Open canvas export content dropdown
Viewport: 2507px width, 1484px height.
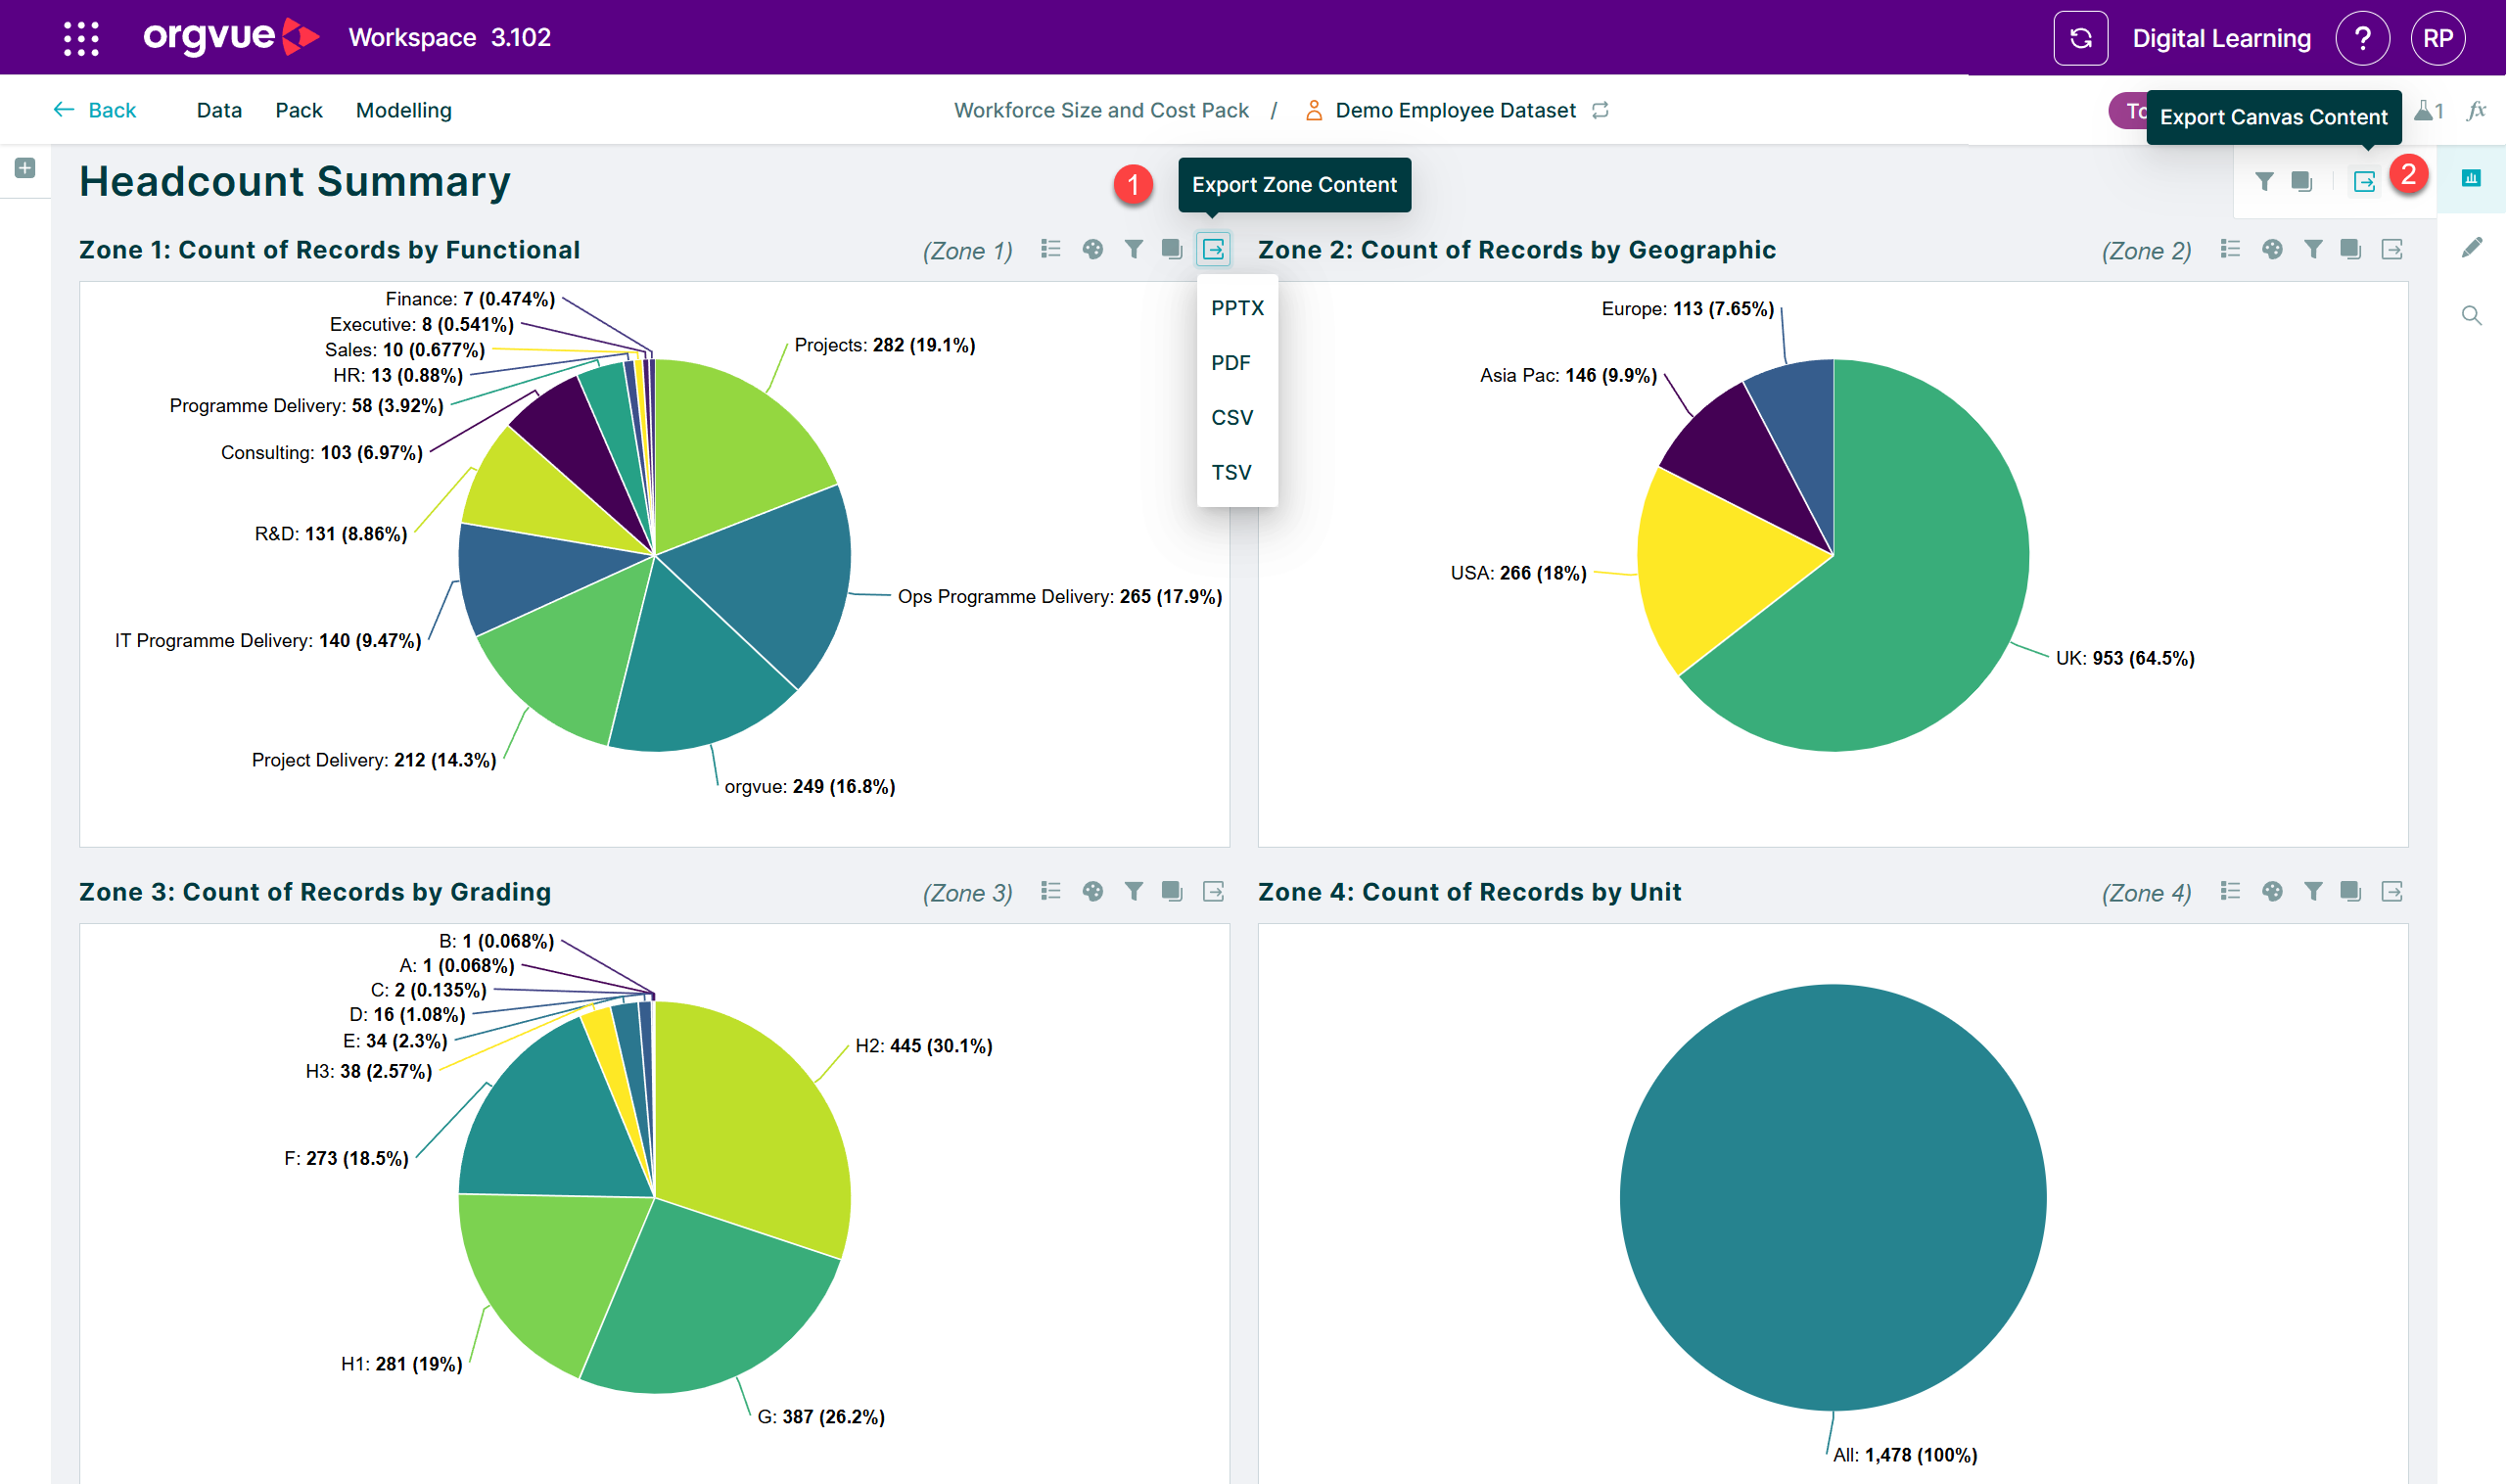tap(2364, 181)
